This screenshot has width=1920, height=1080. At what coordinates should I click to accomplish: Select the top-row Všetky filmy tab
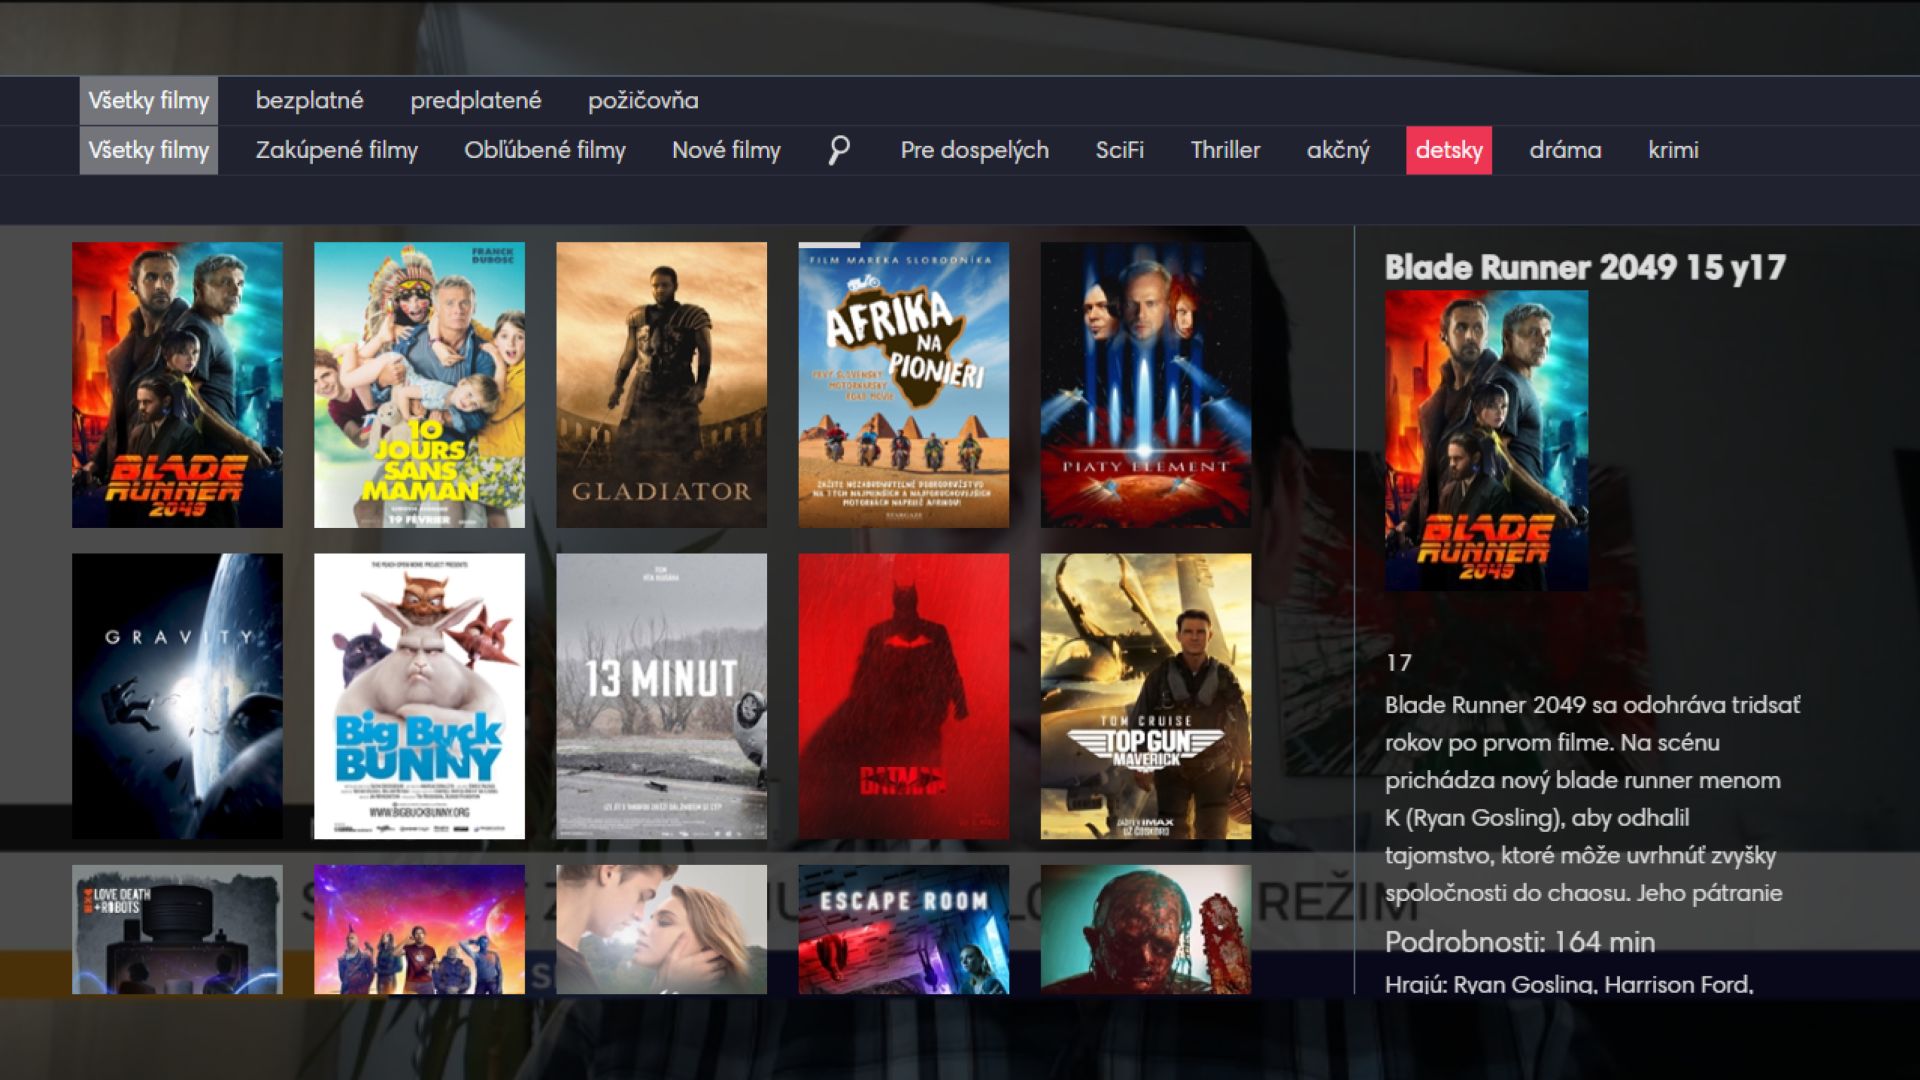click(148, 101)
